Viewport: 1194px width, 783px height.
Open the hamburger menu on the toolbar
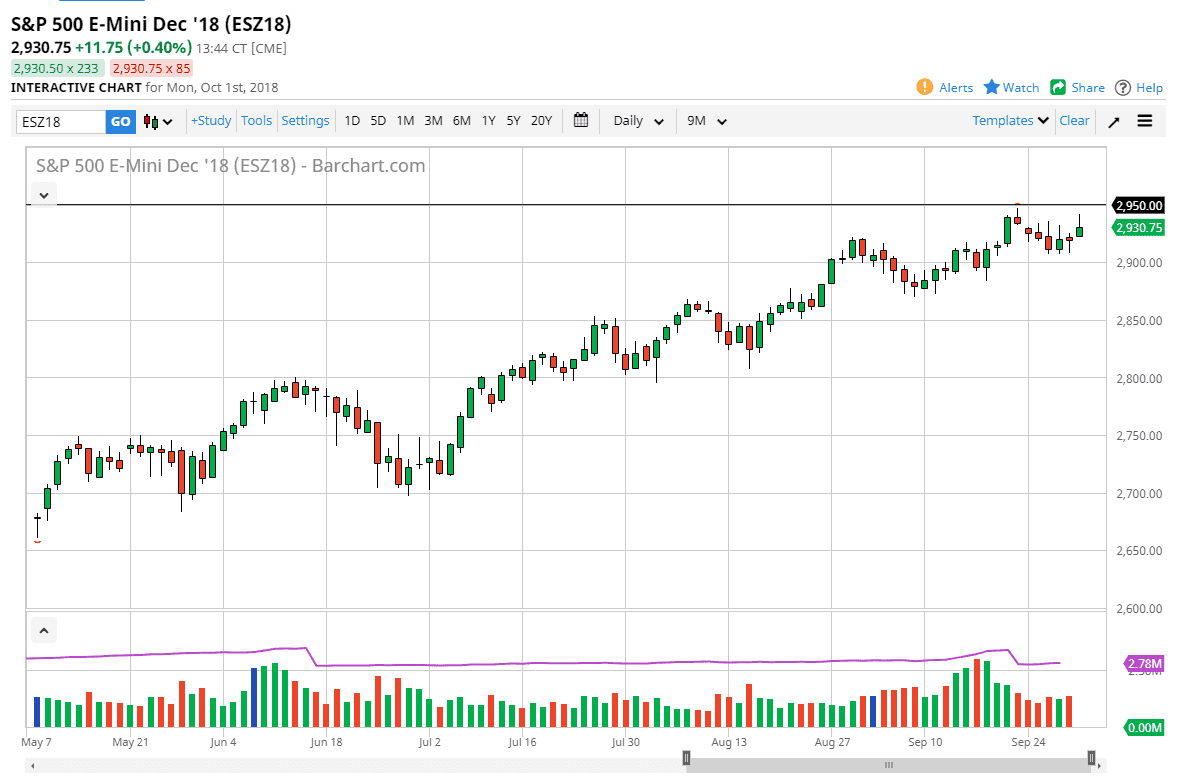[1145, 120]
